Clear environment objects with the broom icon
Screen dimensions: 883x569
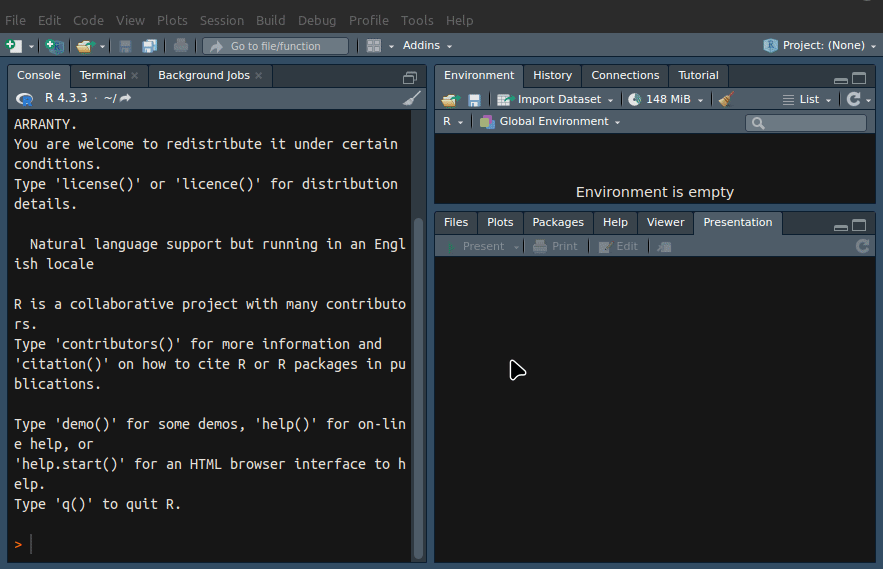pos(727,99)
